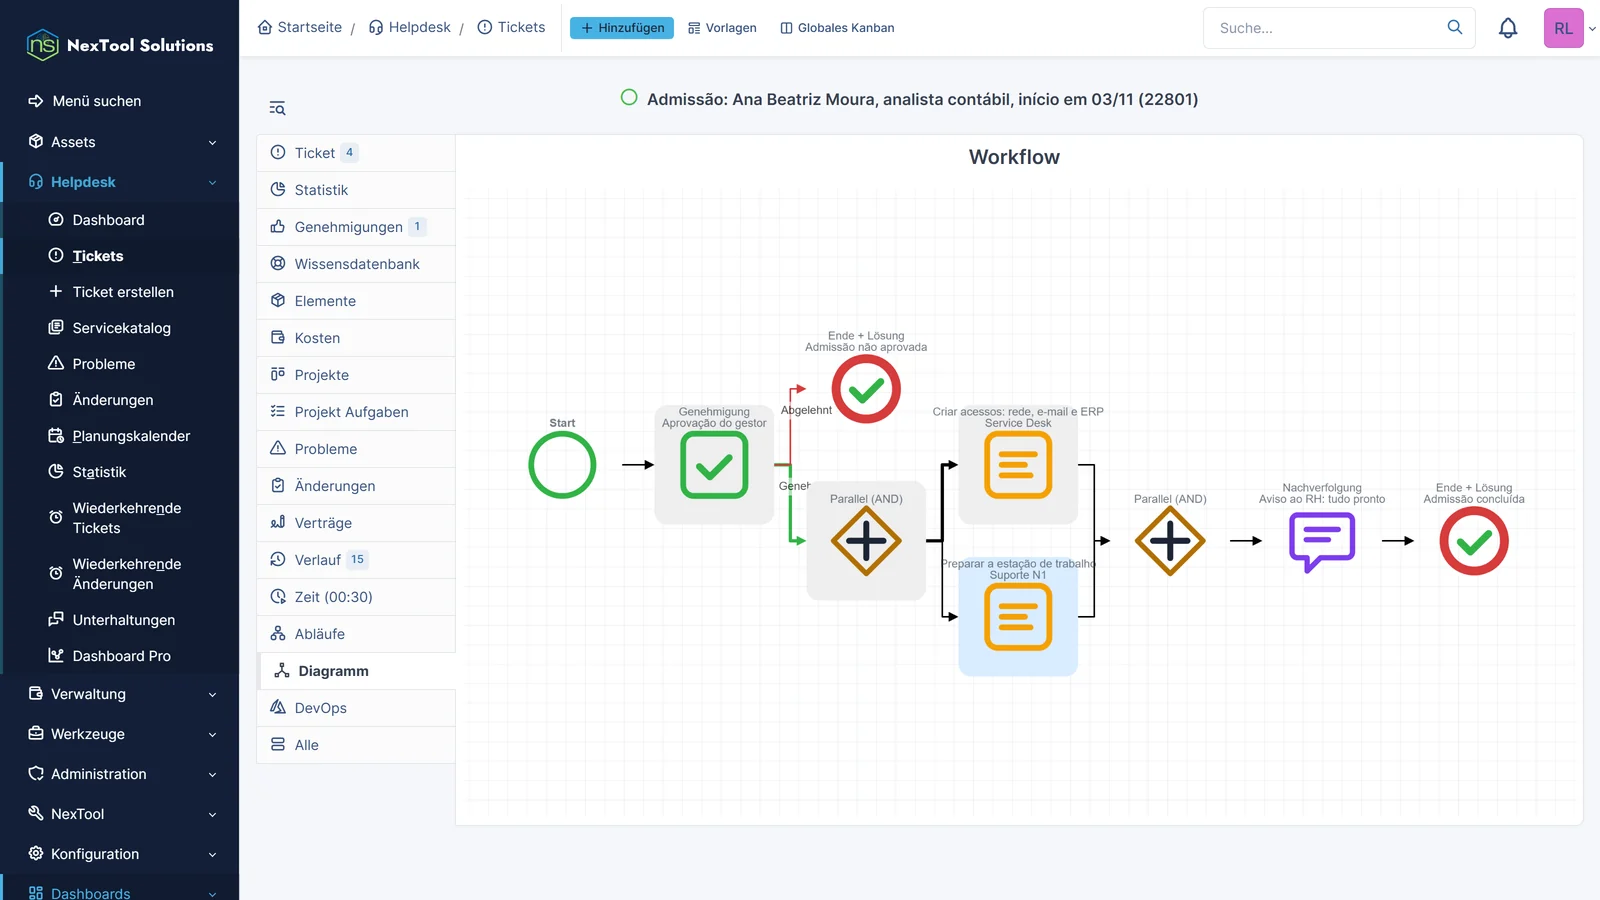This screenshot has height=900, width=1600.
Task: Select the Aprovação do gestor approval node
Action: click(714, 465)
